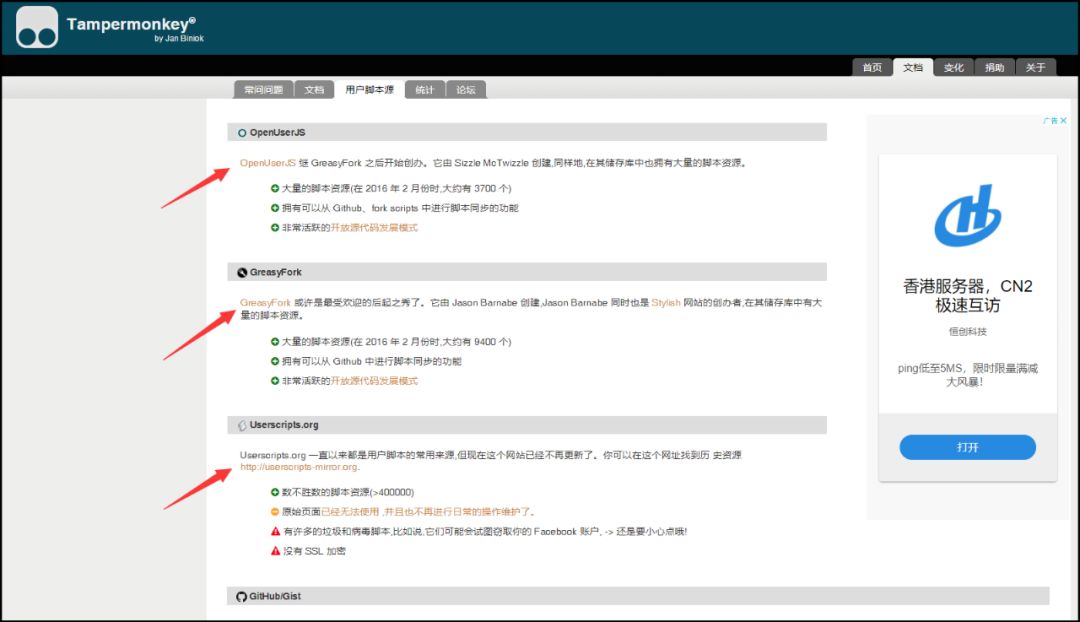Click the Tampermonkey title text

click(131, 25)
